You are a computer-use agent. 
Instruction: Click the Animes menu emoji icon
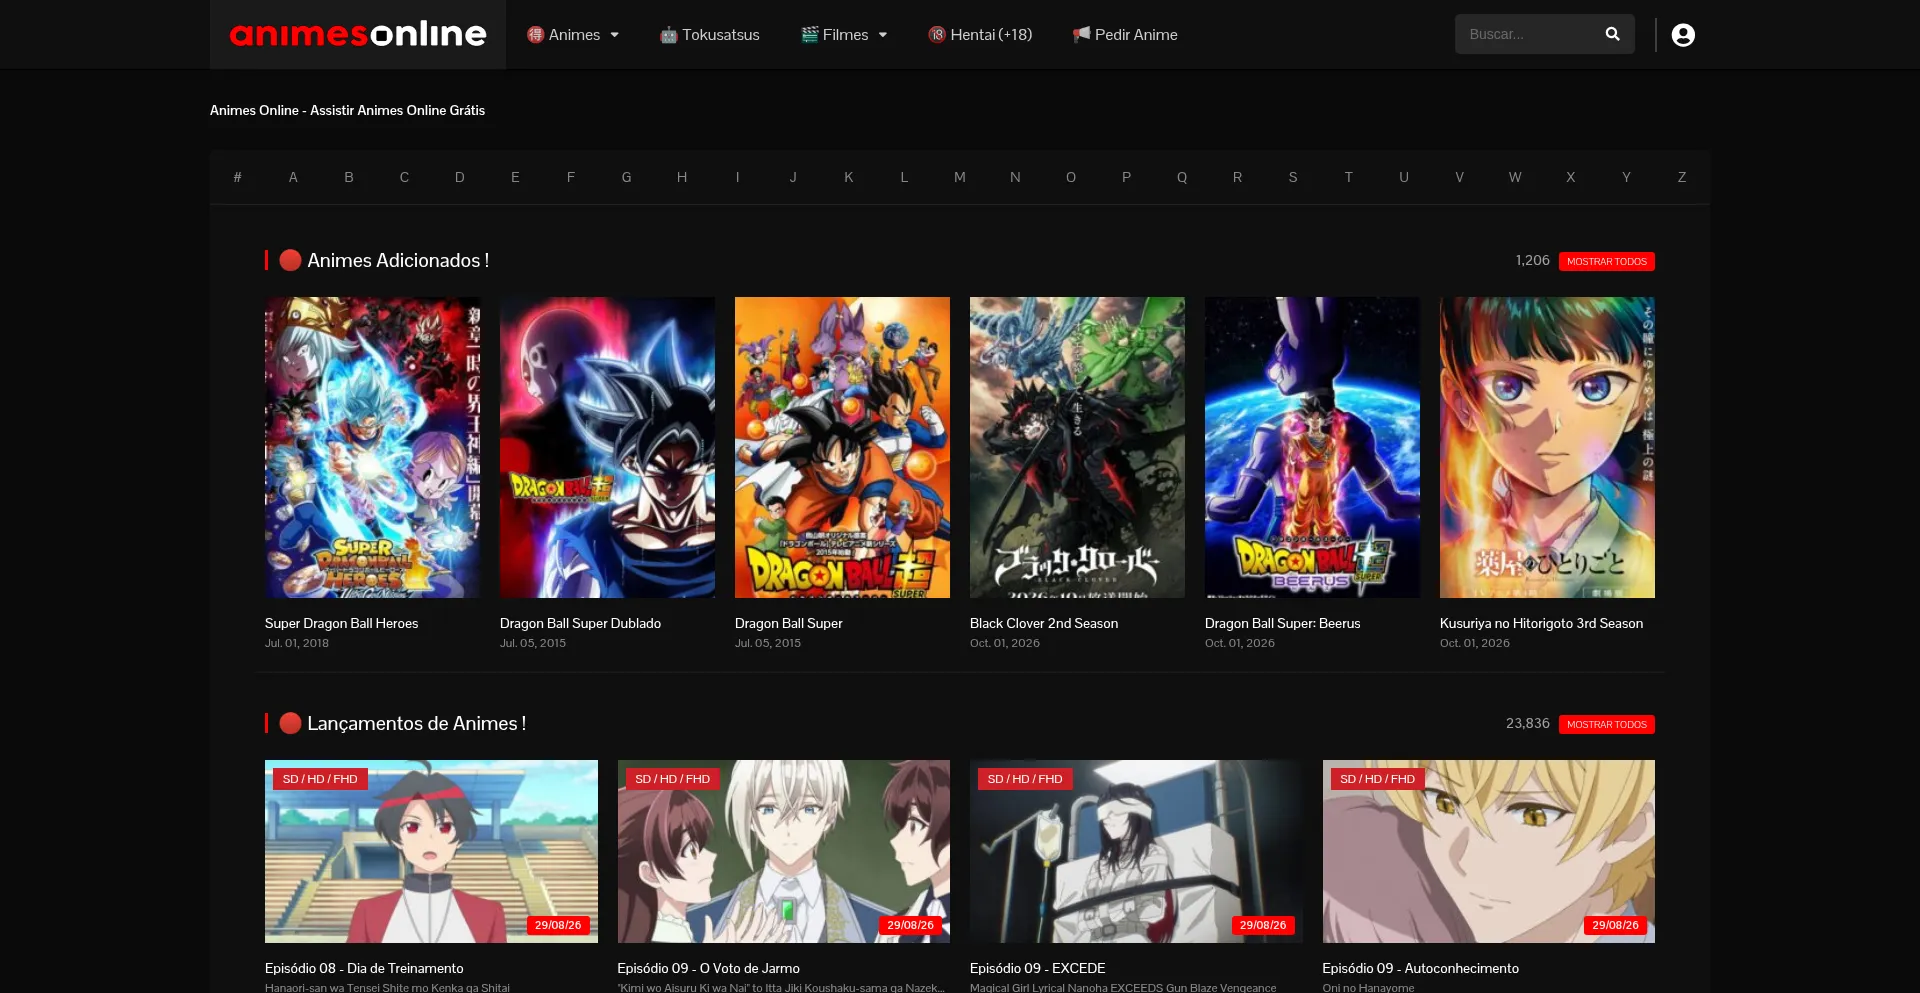point(535,34)
